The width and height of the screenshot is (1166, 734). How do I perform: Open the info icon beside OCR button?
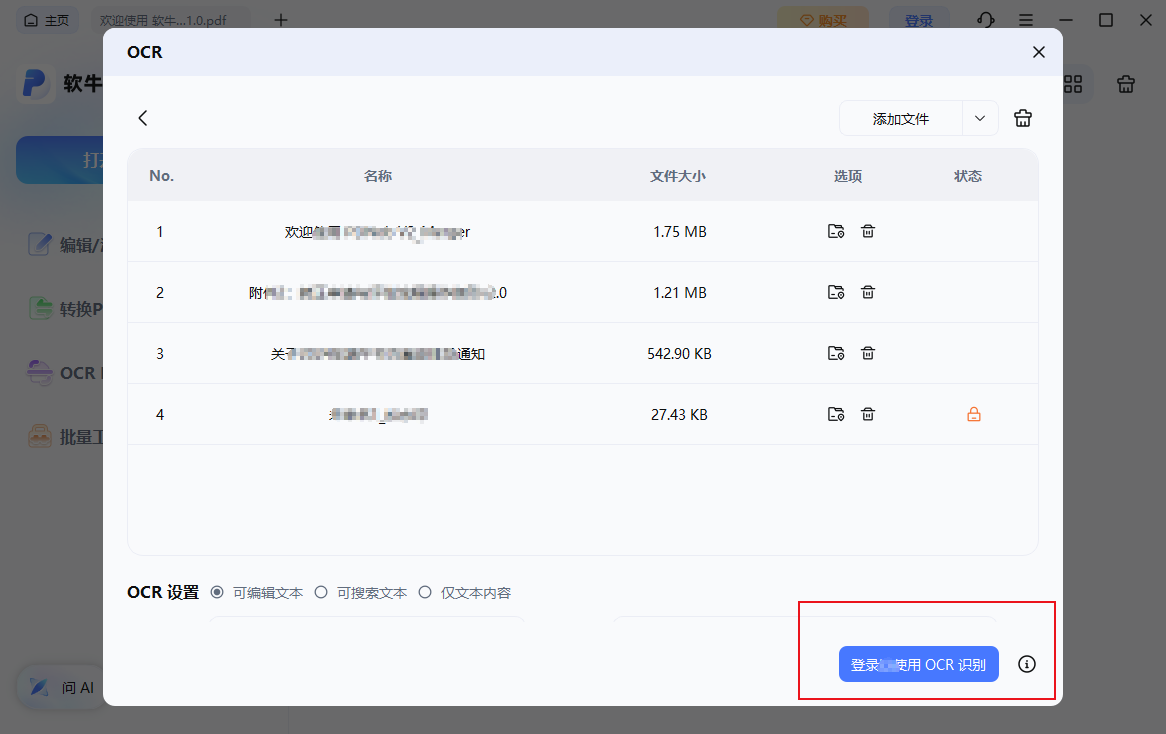coord(1027,664)
